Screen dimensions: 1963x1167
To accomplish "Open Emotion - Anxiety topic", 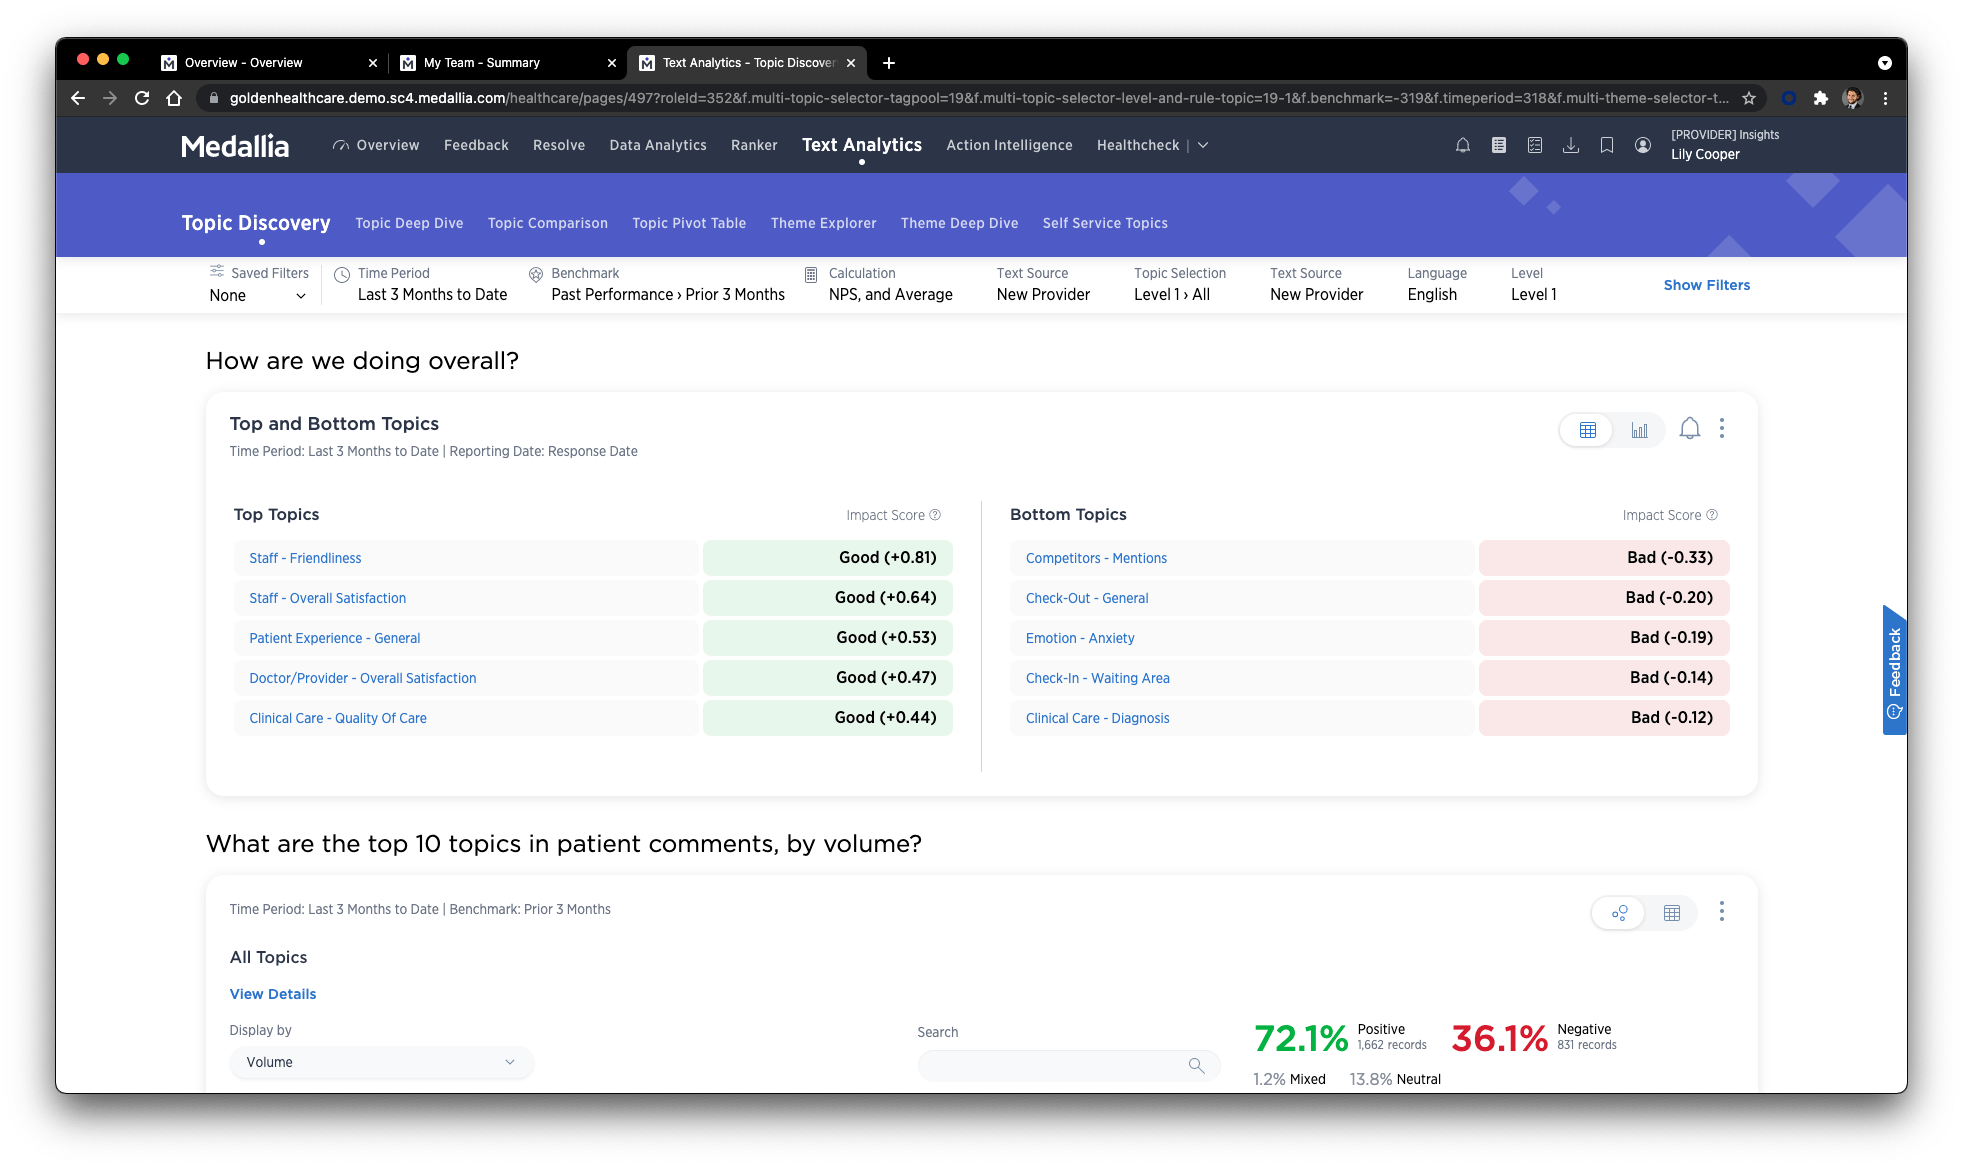I will (x=1080, y=638).
